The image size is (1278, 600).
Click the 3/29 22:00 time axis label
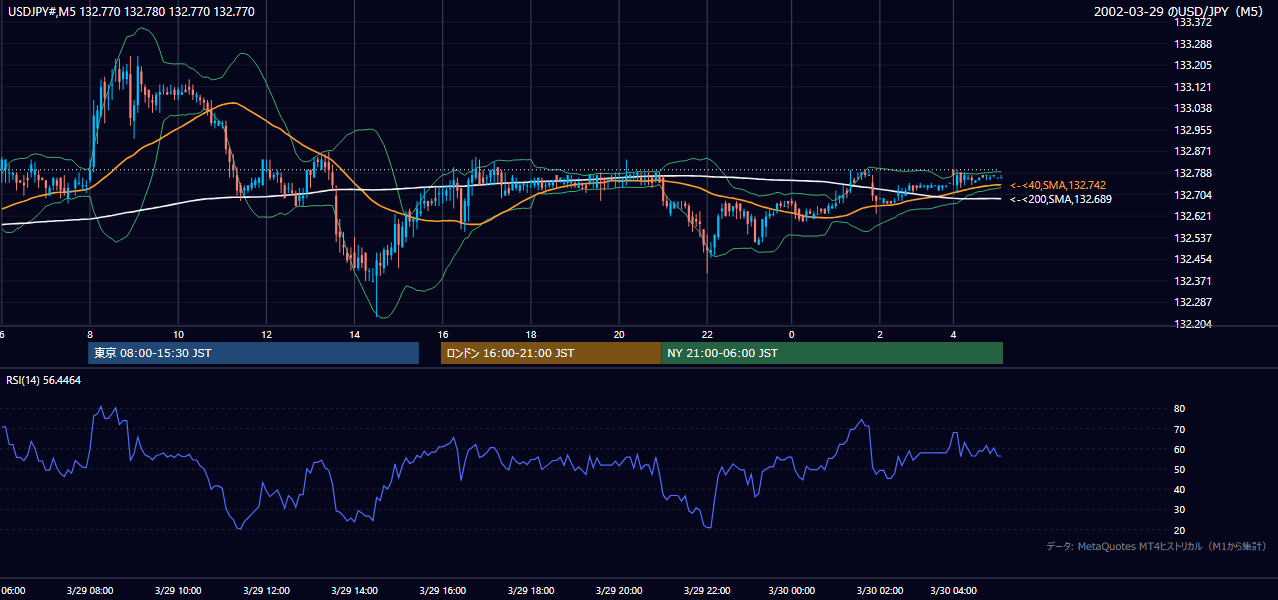click(x=707, y=591)
